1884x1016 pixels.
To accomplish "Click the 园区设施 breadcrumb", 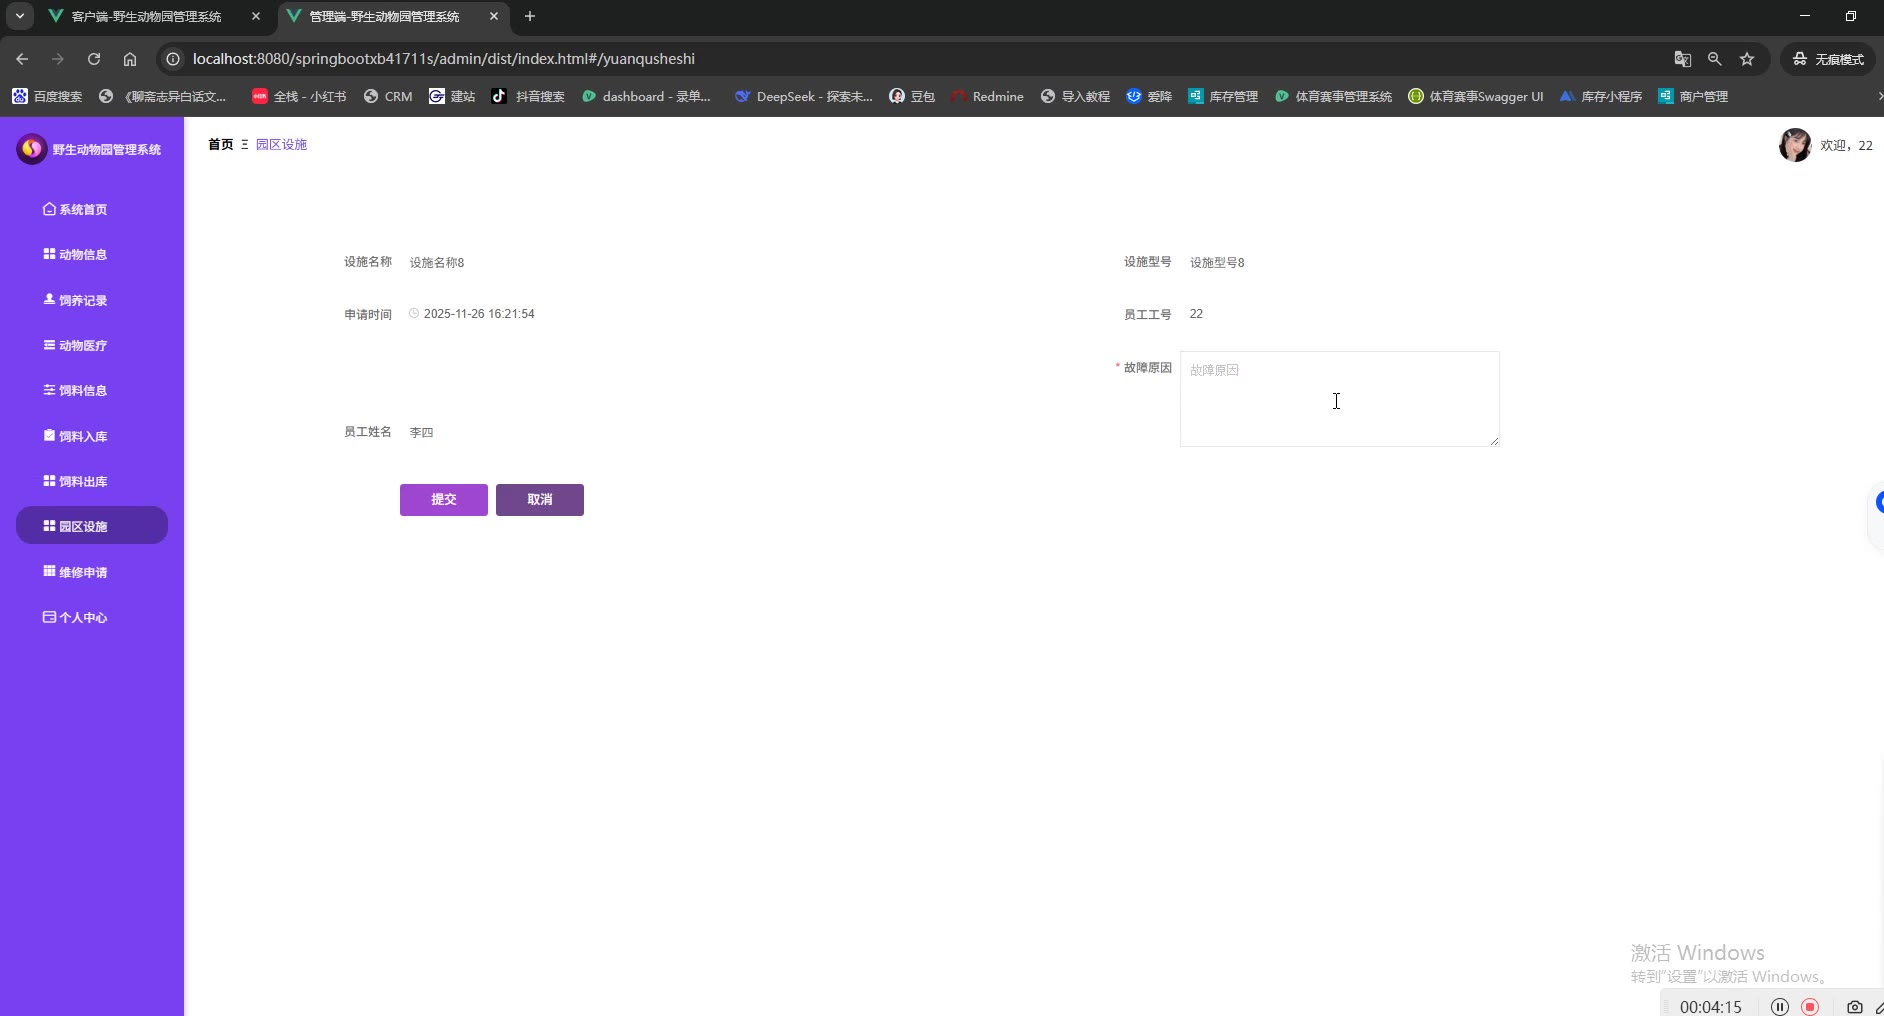I will [281, 145].
